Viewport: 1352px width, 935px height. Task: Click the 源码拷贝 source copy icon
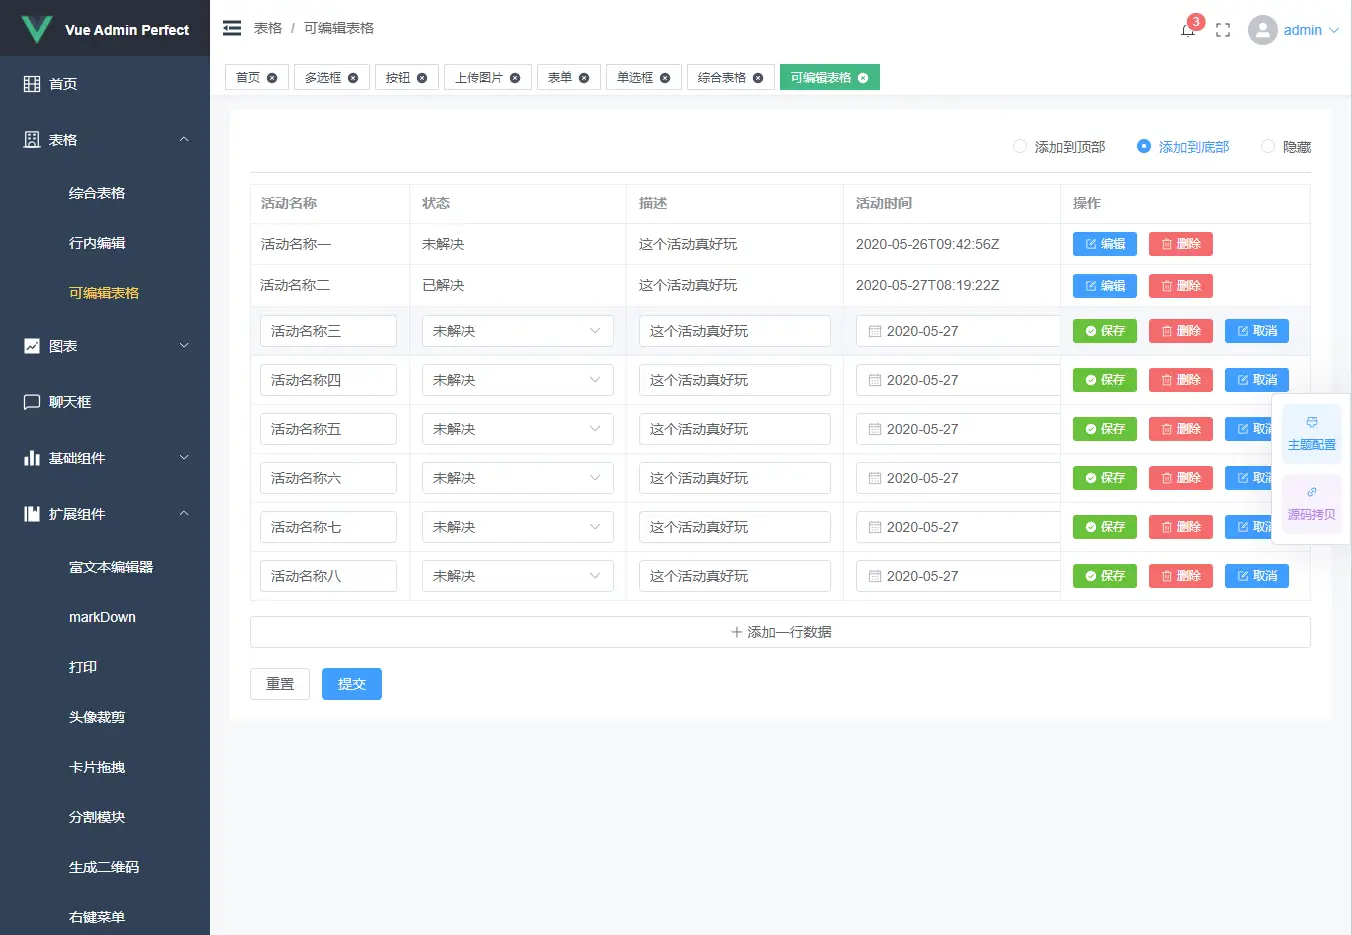(1311, 503)
